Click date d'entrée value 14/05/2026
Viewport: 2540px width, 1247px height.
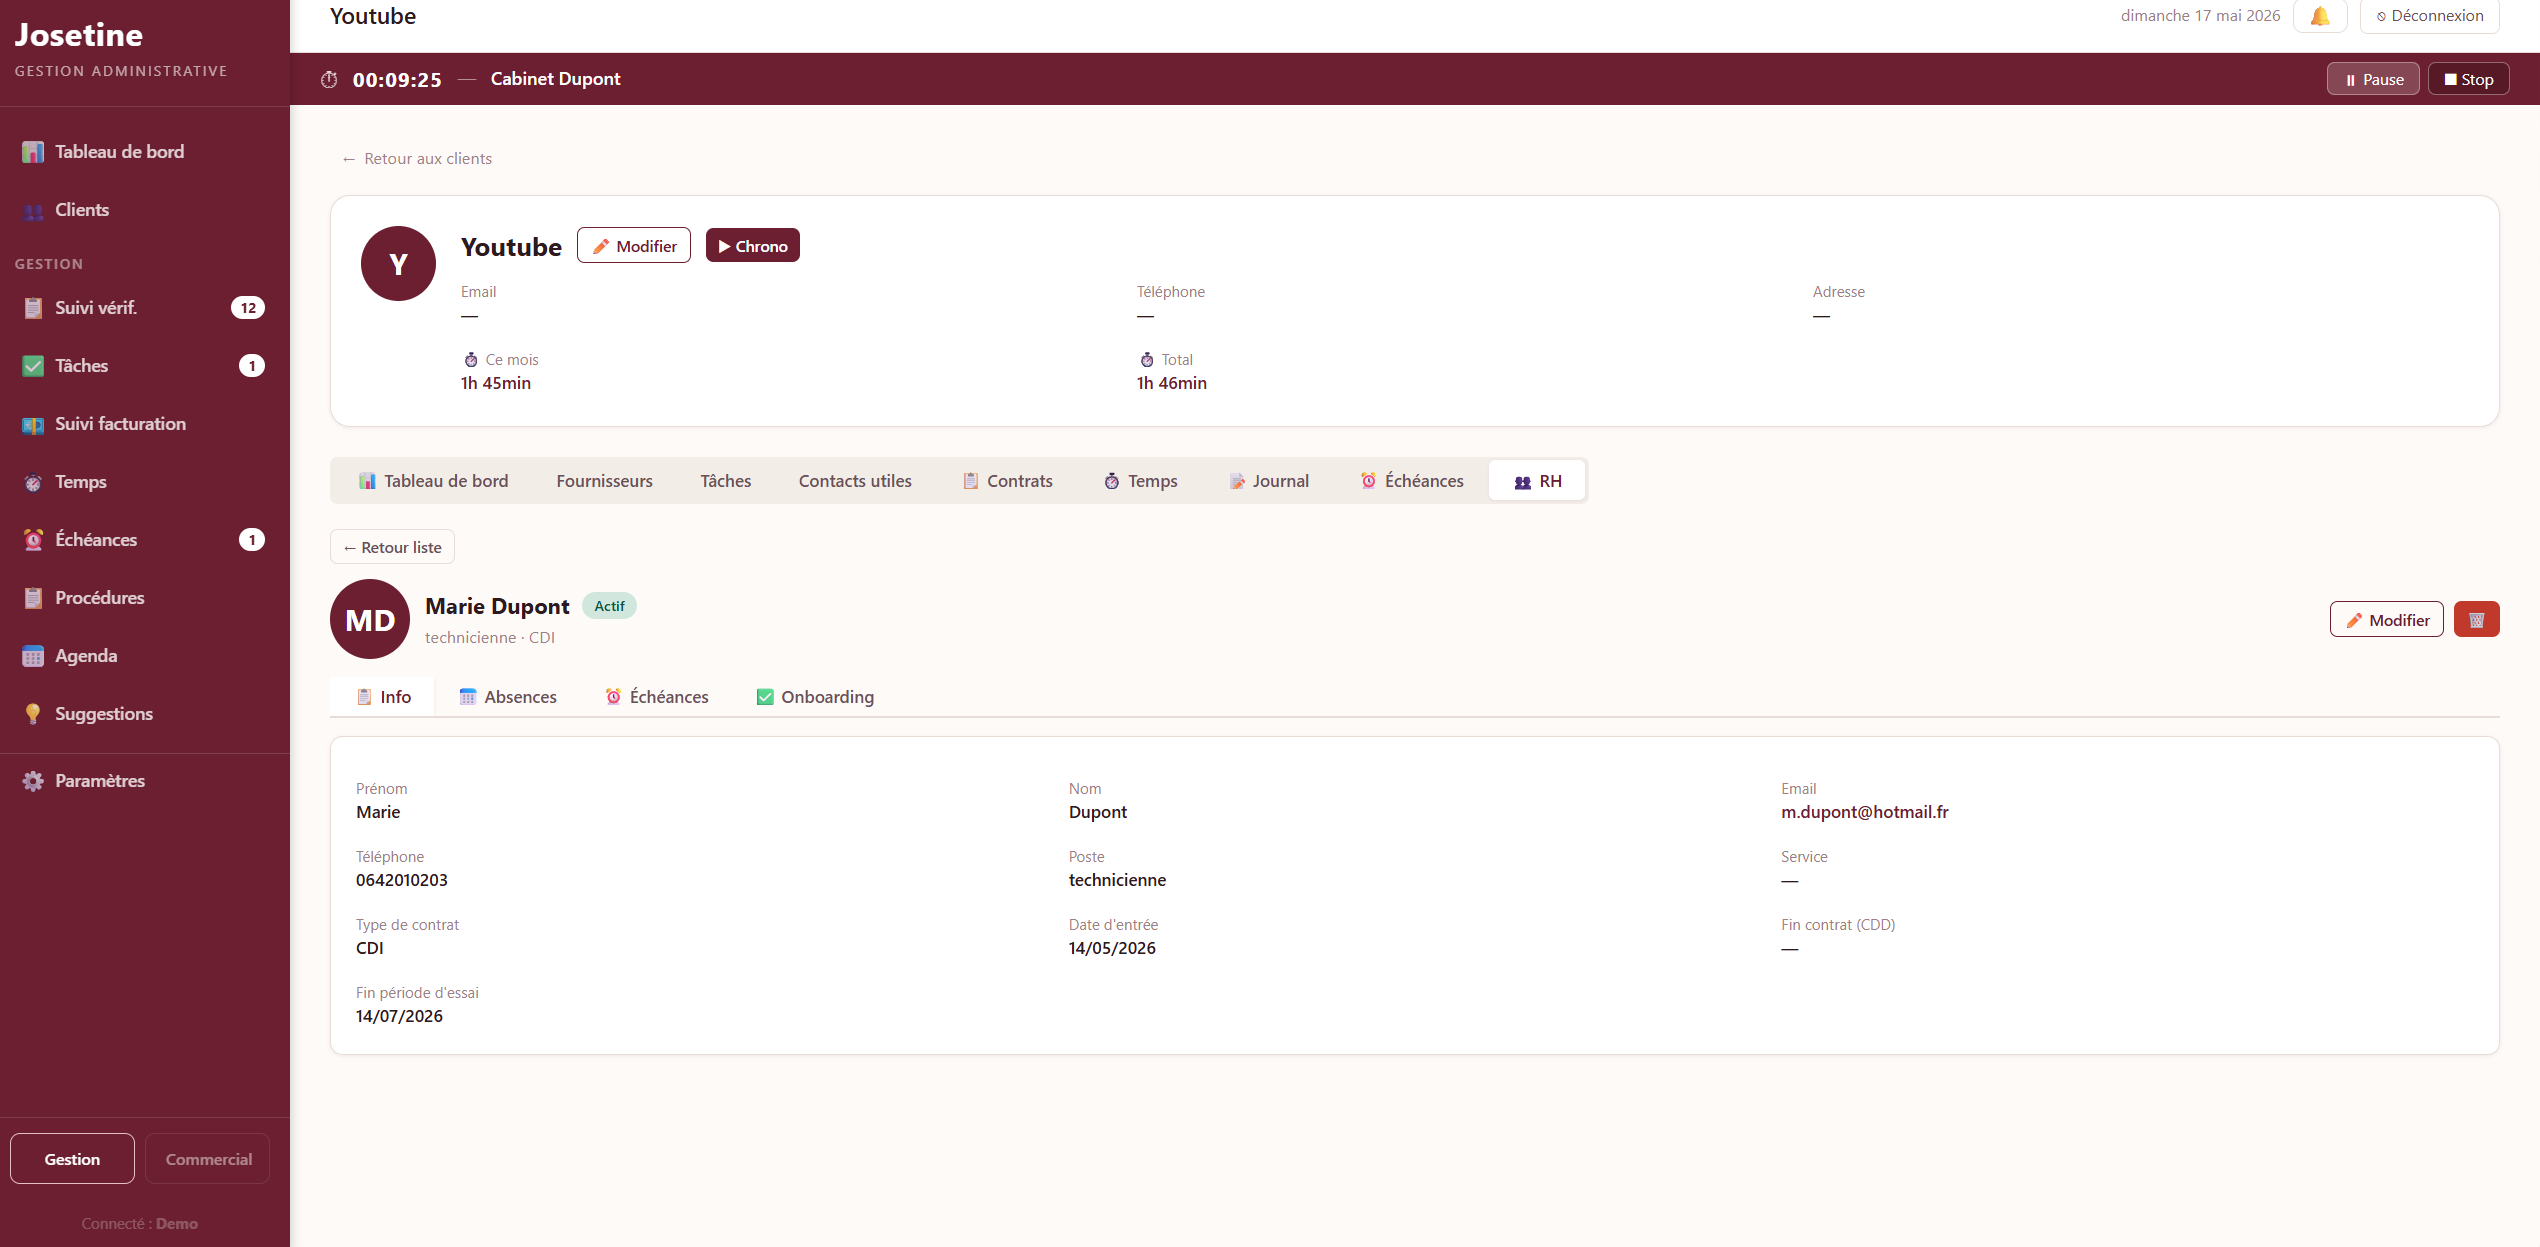click(x=1112, y=948)
